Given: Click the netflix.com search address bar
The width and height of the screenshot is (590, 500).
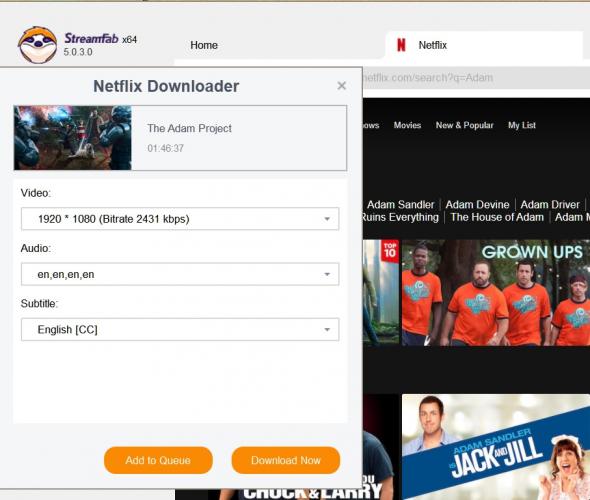Looking at the screenshot, I should click(x=476, y=78).
